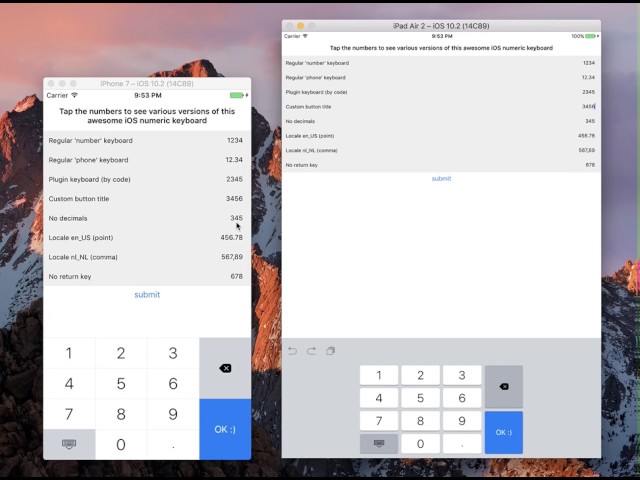Tap key 8 on iPhone keyboard
This screenshot has width=640, height=480.
[121, 414]
